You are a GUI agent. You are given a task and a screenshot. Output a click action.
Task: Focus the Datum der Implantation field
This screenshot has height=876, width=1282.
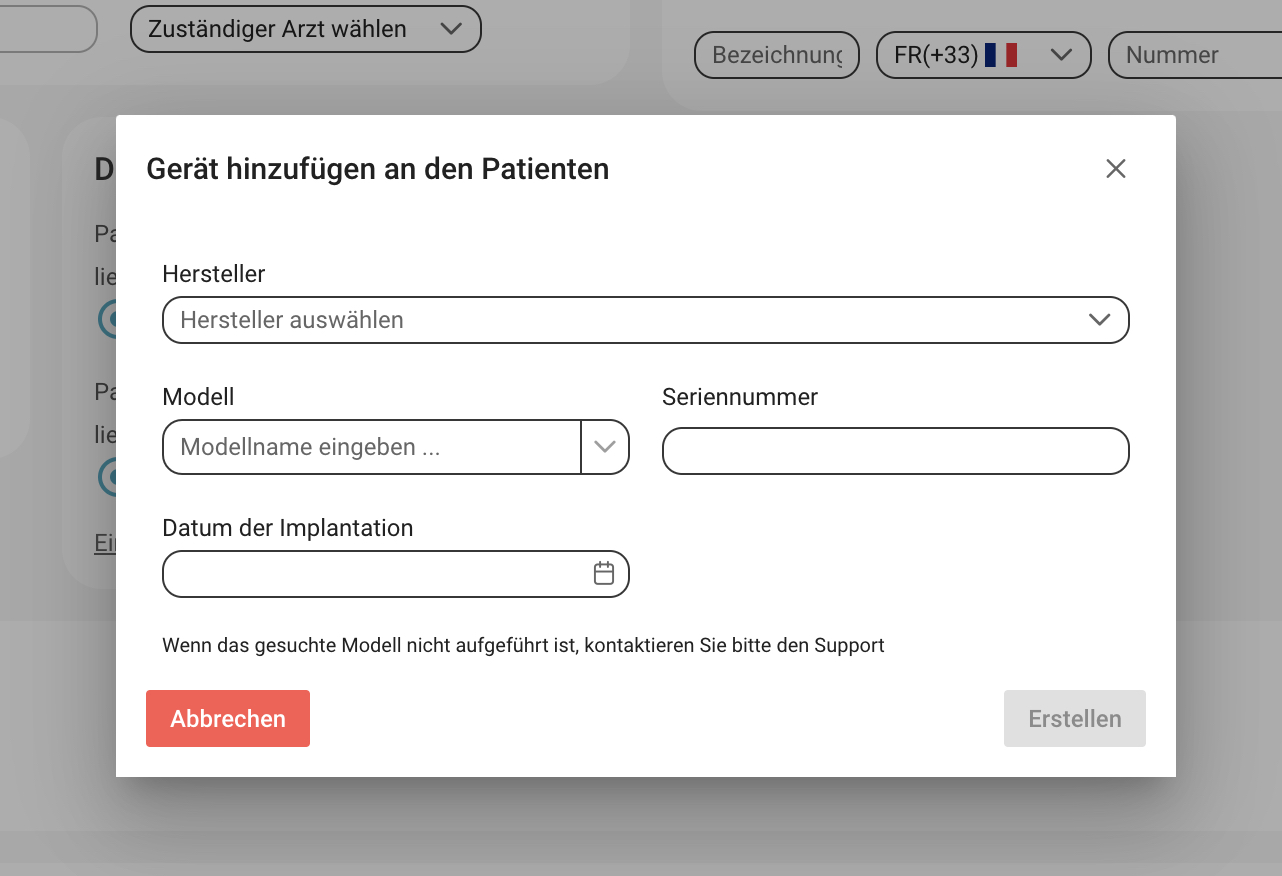click(396, 574)
